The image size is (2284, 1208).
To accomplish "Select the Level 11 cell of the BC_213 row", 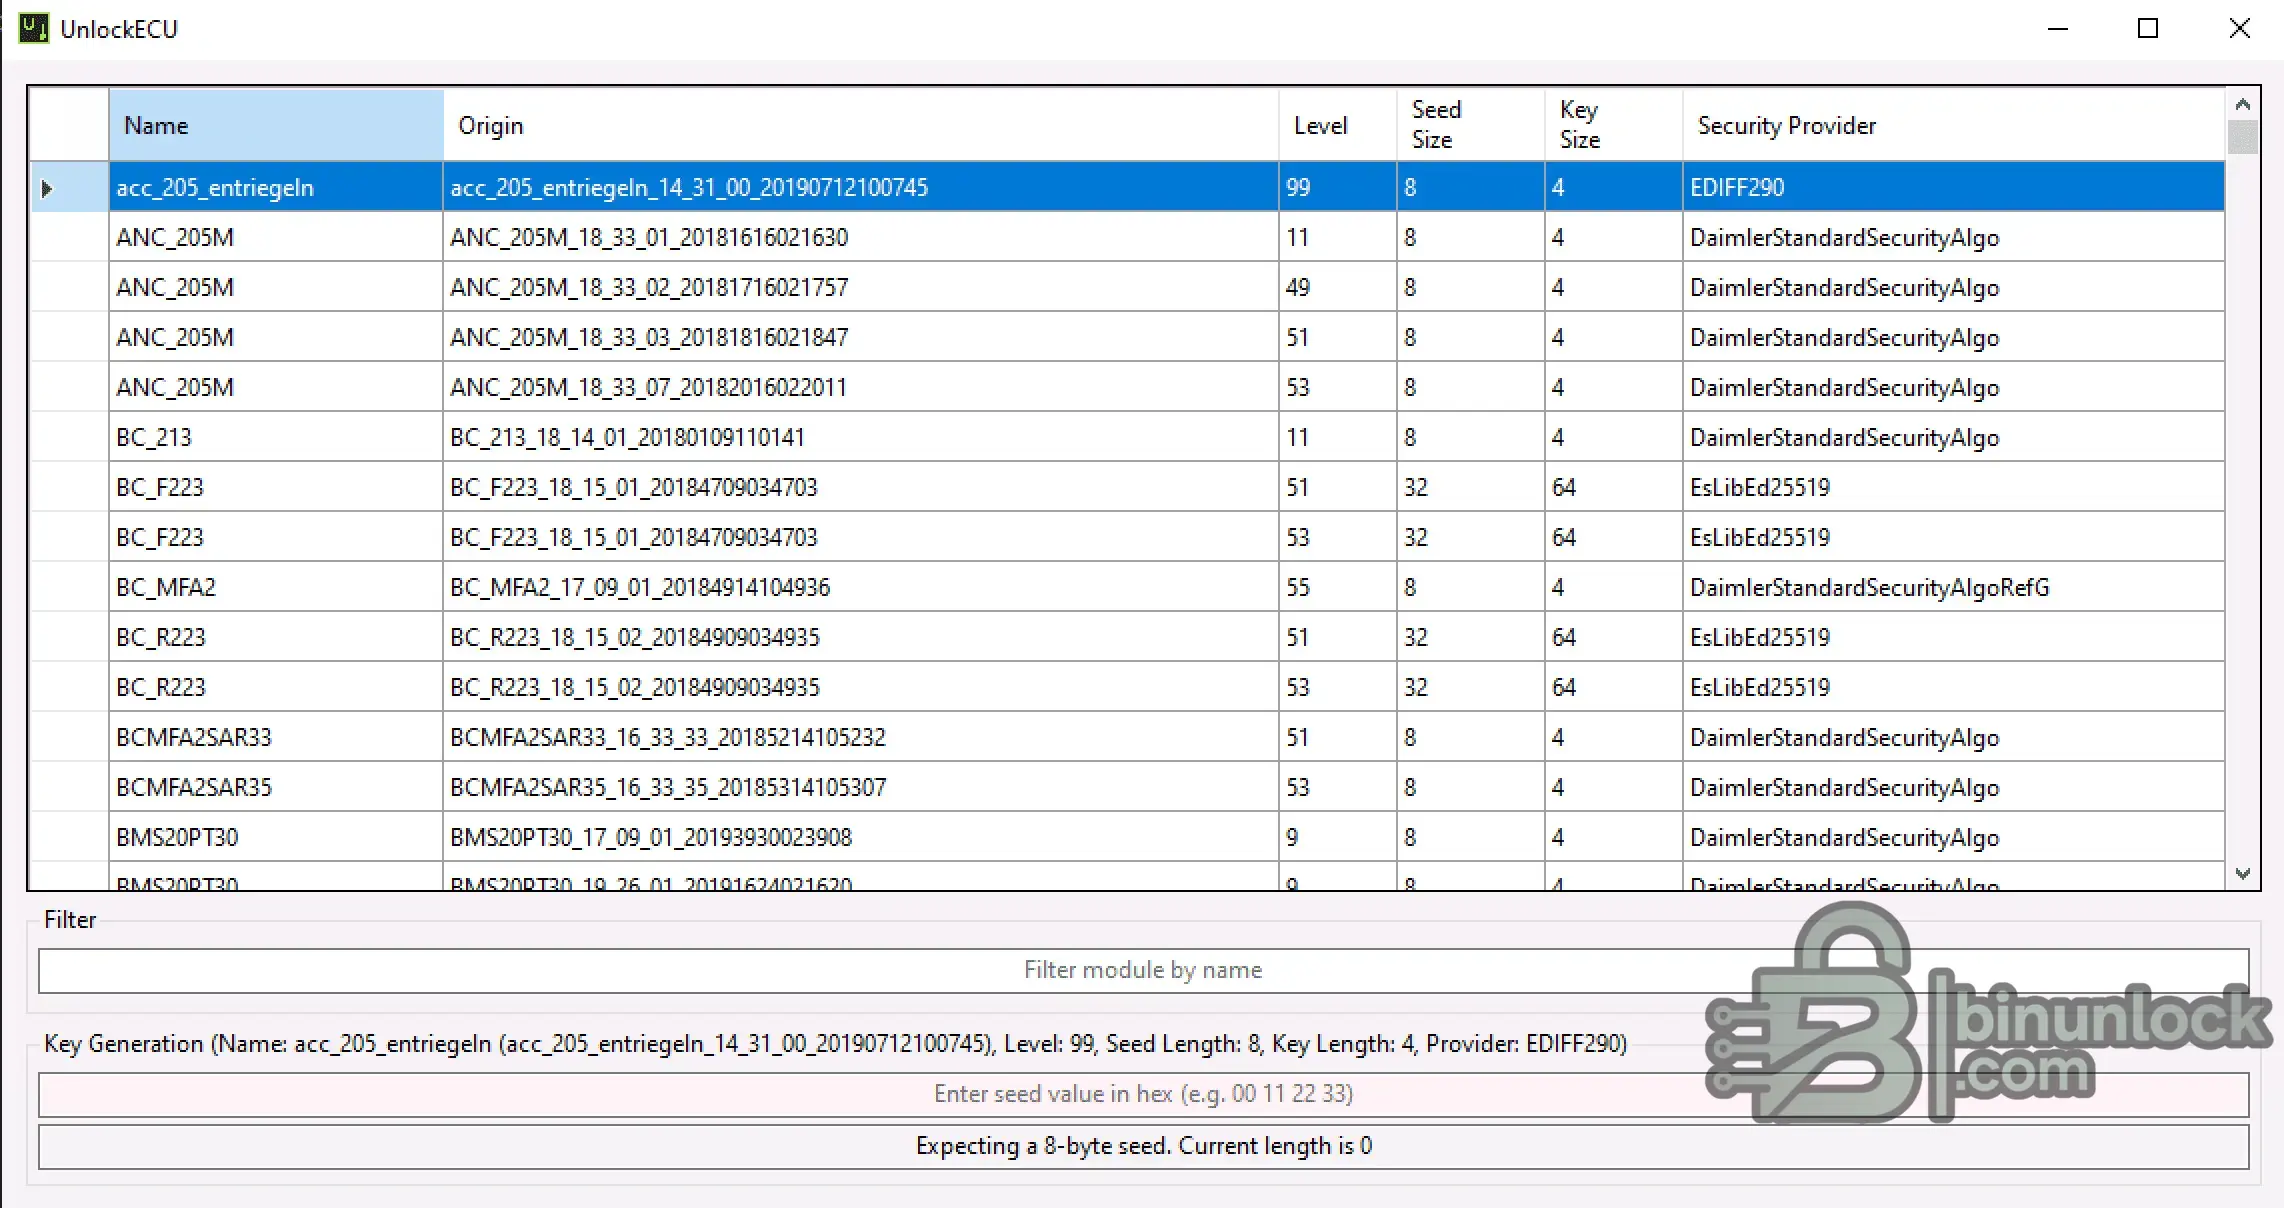I will pos(1338,437).
